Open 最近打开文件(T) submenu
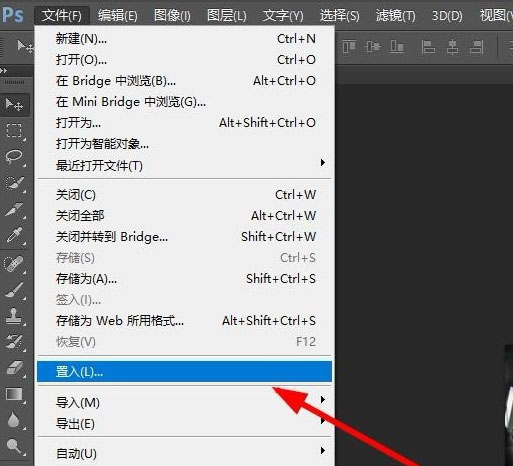Viewport: 513px width, 466px height. coord(184,165)
